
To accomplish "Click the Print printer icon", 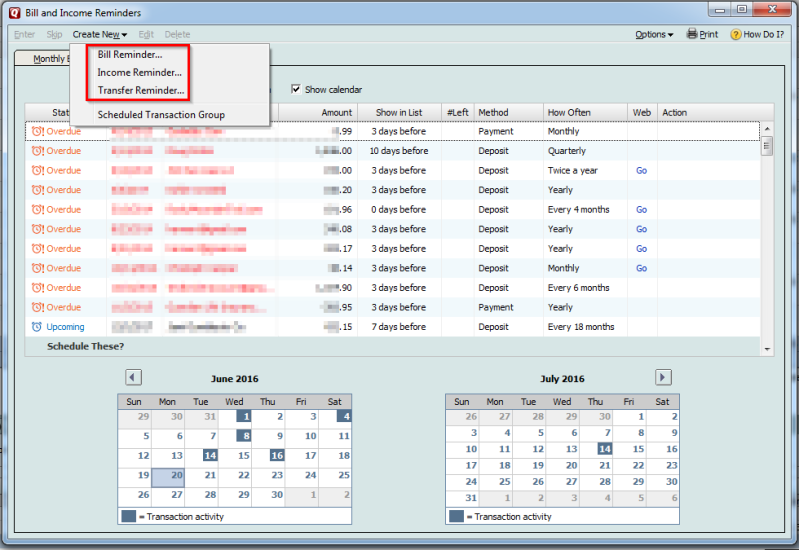I will (691, 34).
